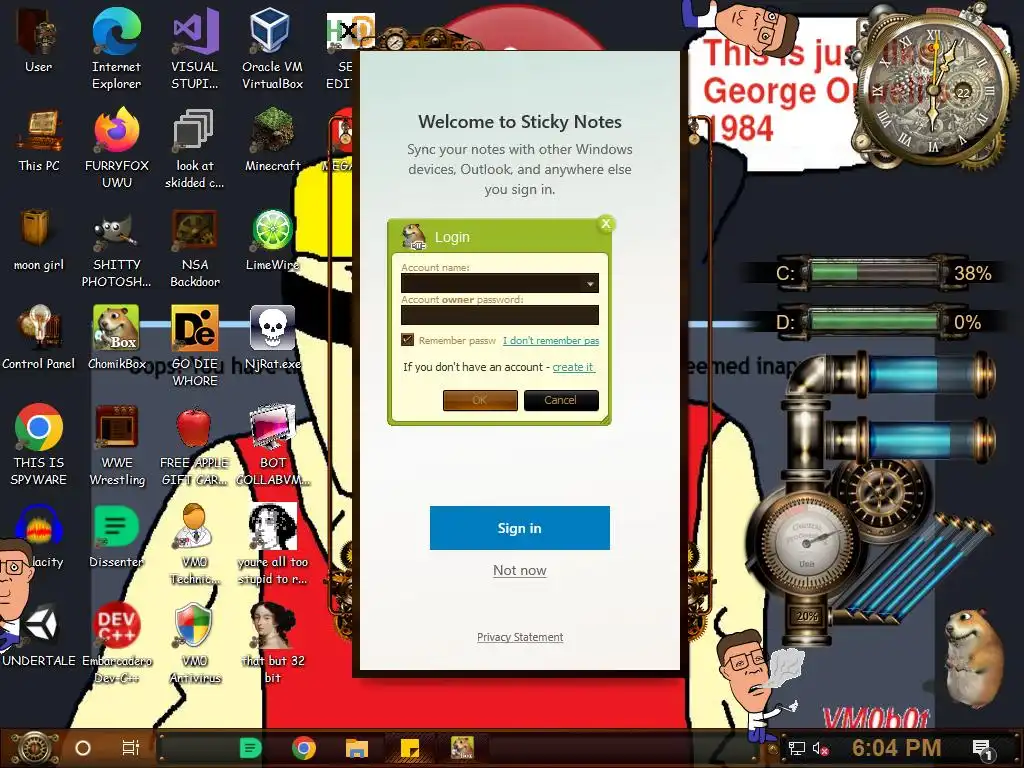The width and height of the screenshot is (1024, 768).
Task: Select Sticky Notes taskbar icon
Action: (x=409, y=748)
